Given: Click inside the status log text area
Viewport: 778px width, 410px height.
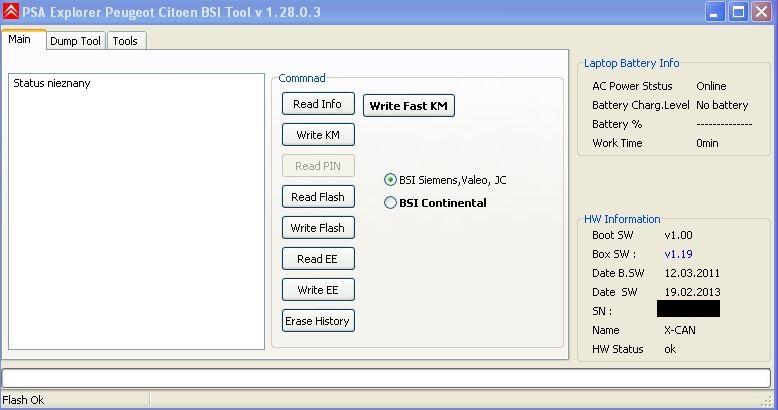Looking at the screenshot, I should [135, 210].
